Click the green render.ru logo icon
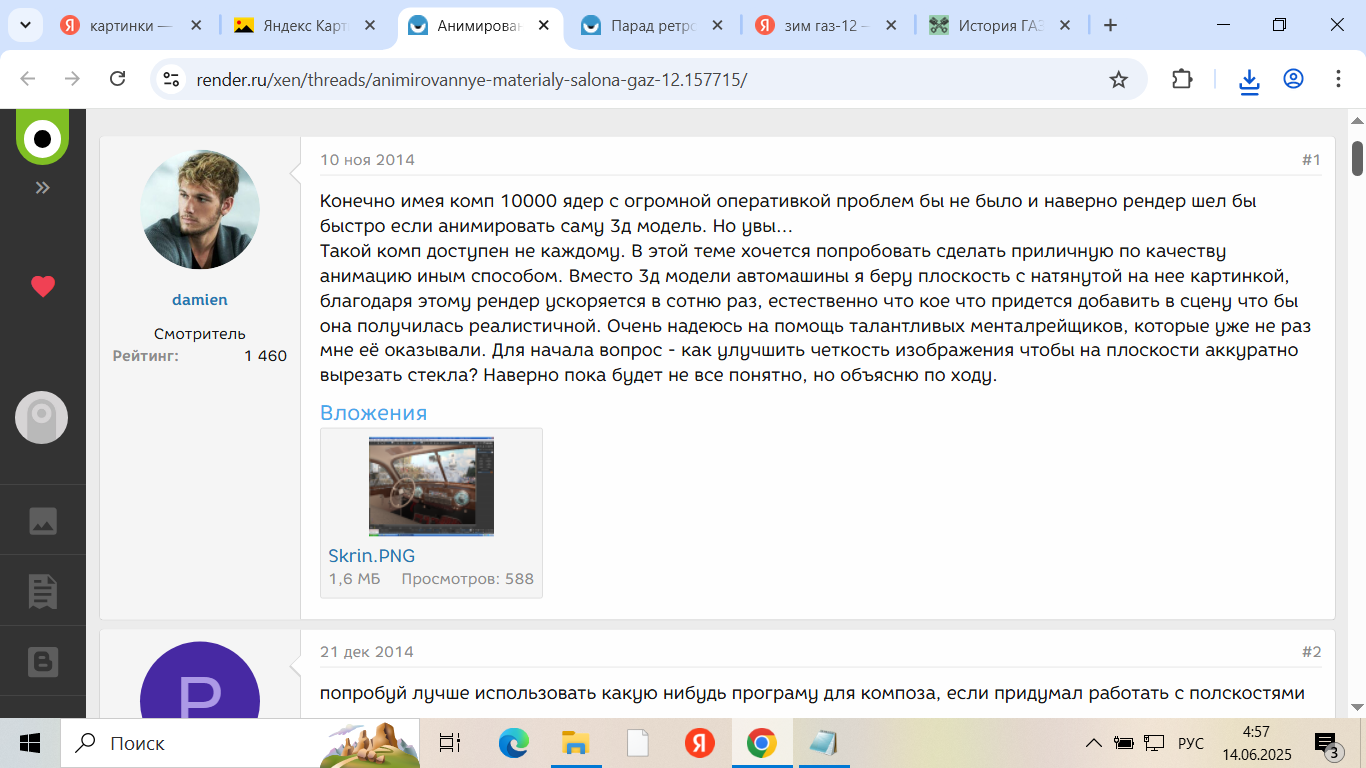 tap(42, 137)
